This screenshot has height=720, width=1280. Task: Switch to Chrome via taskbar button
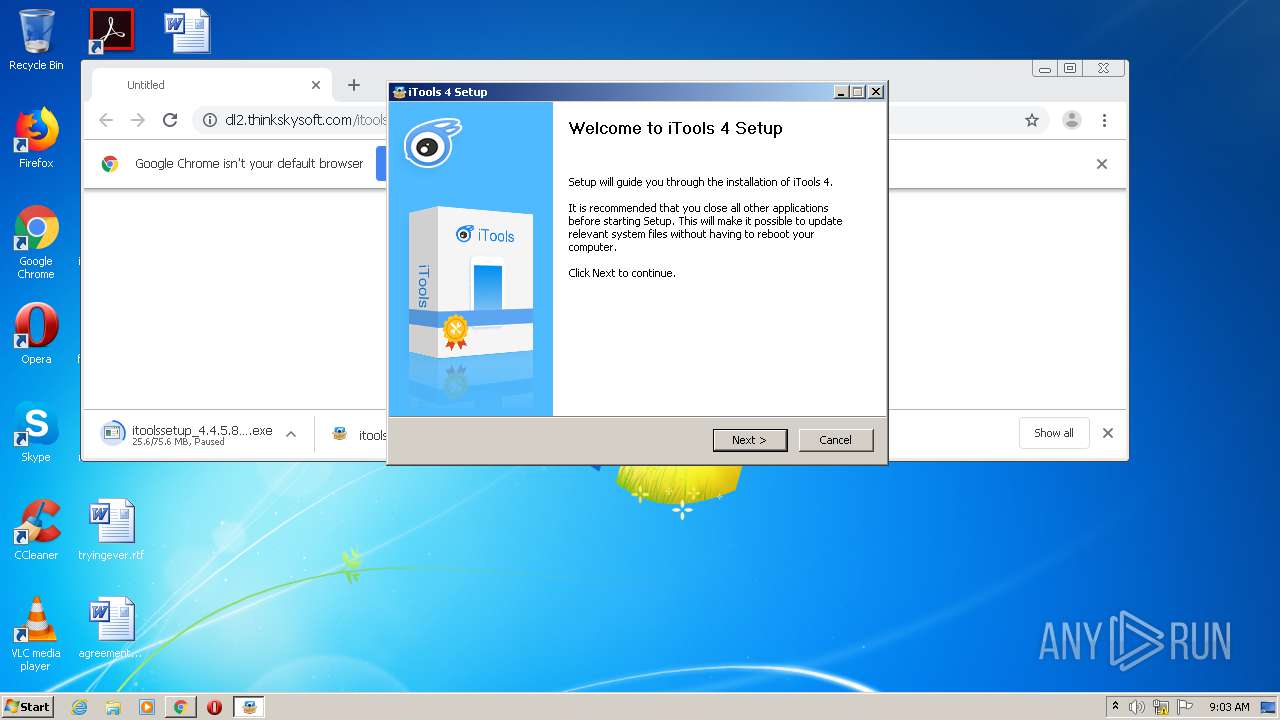click(x=180, y=707)
